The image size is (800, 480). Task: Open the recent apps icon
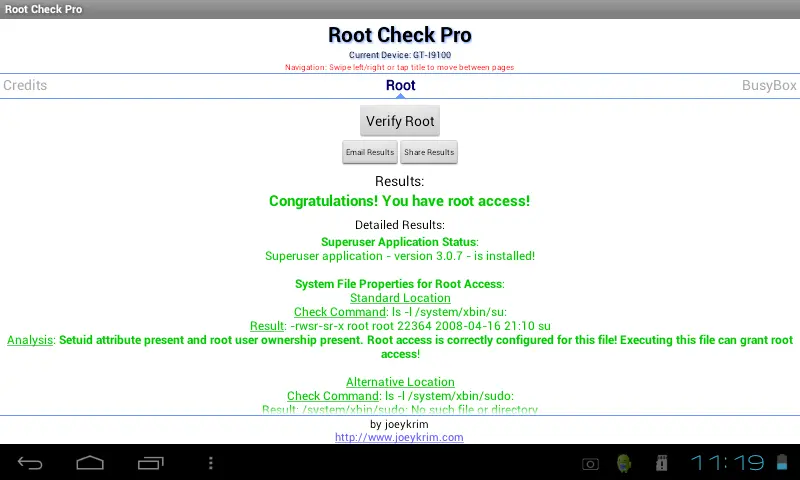point(151,463)
